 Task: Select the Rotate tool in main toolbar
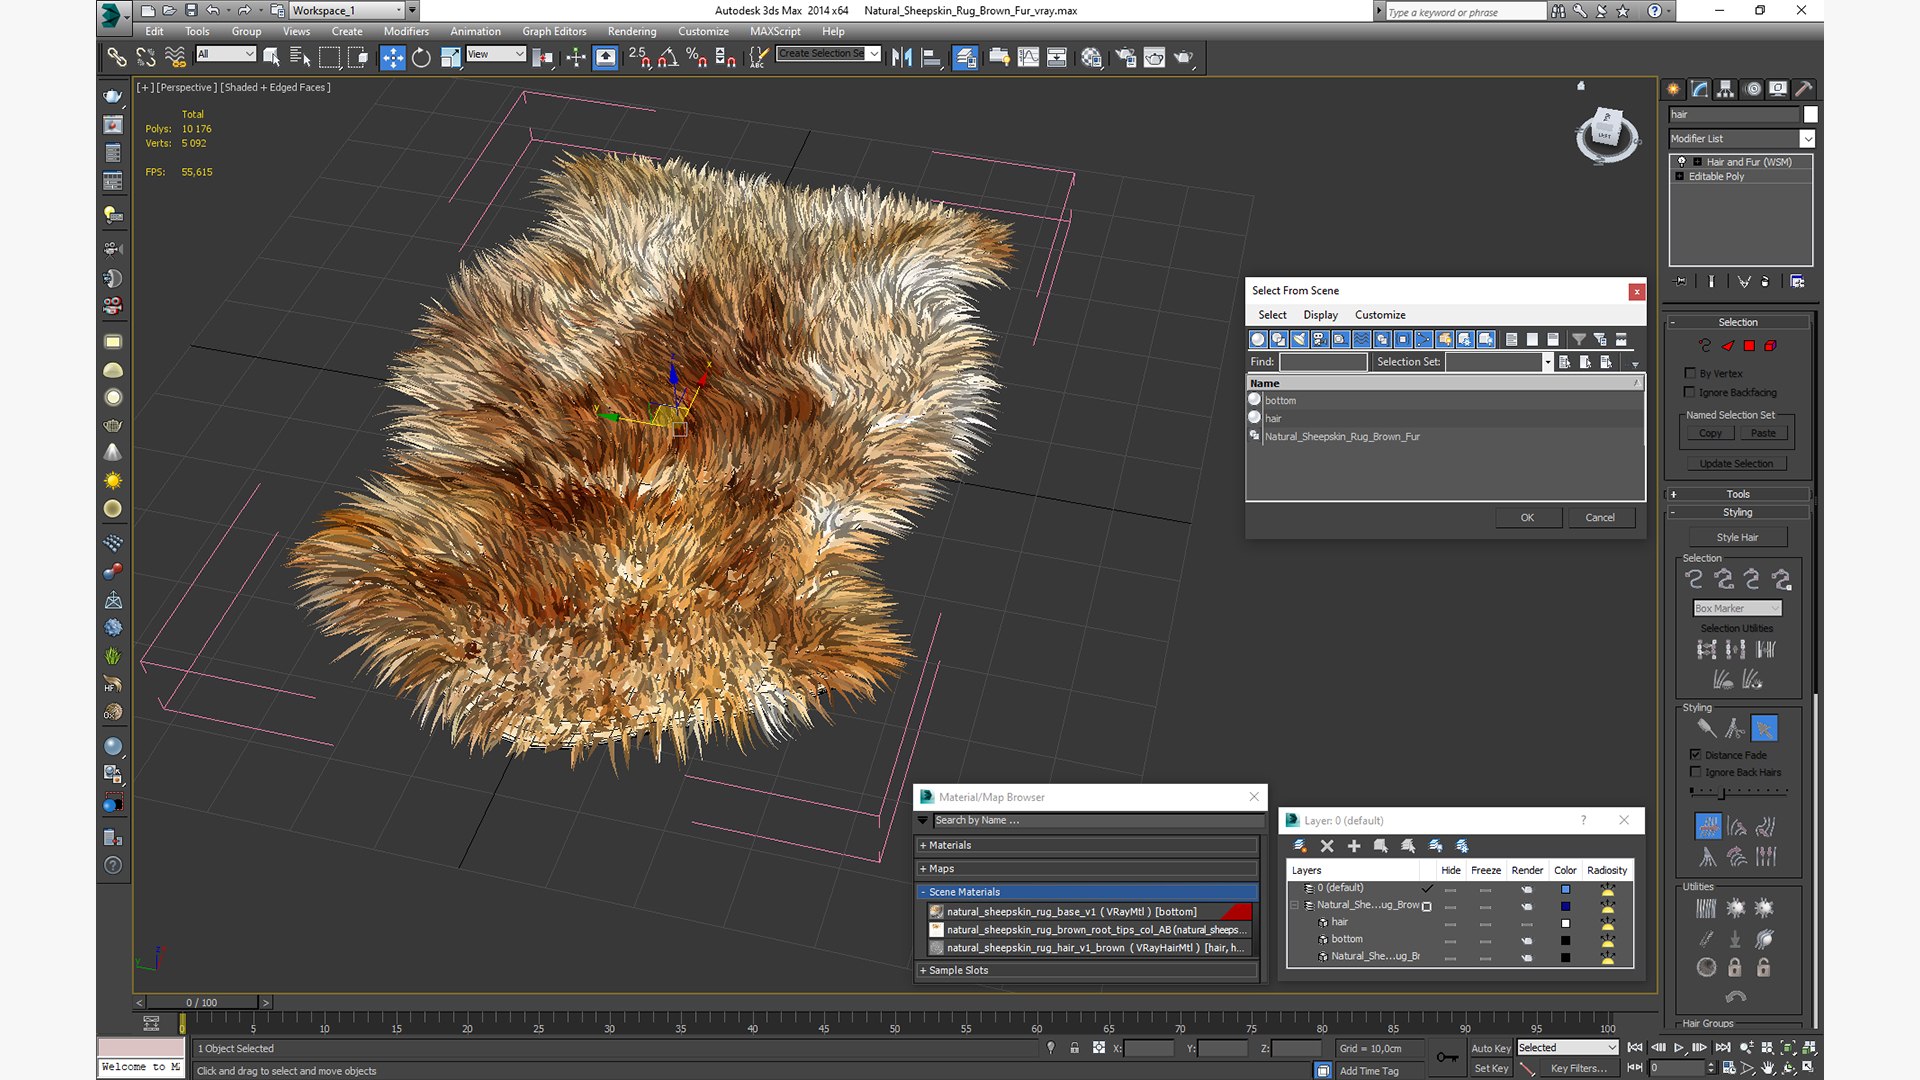click(421, 57)
